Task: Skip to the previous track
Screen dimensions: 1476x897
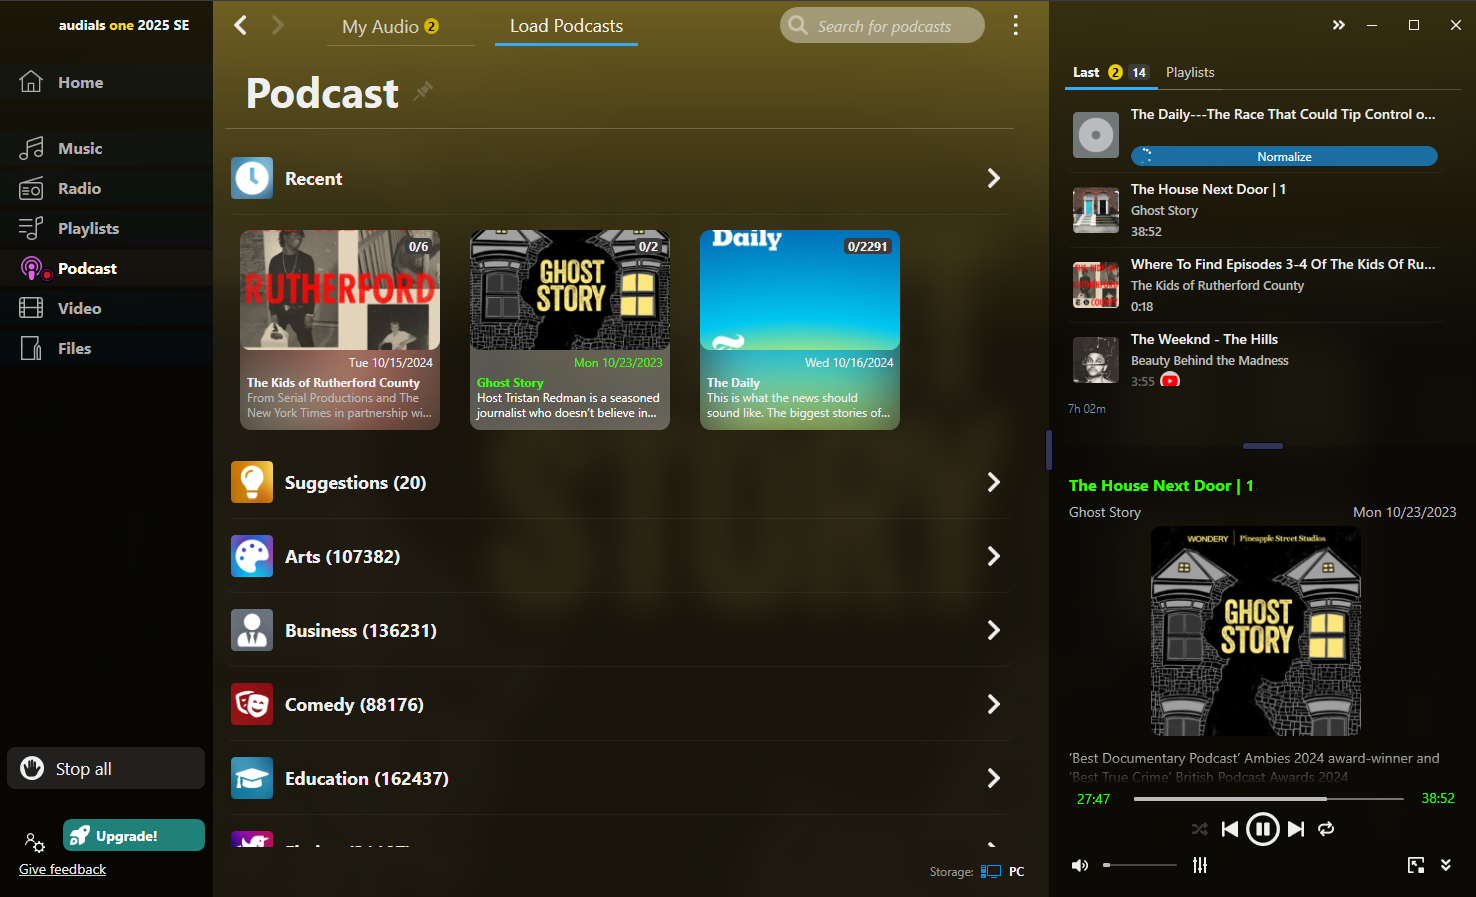Action: point(1230,829)
